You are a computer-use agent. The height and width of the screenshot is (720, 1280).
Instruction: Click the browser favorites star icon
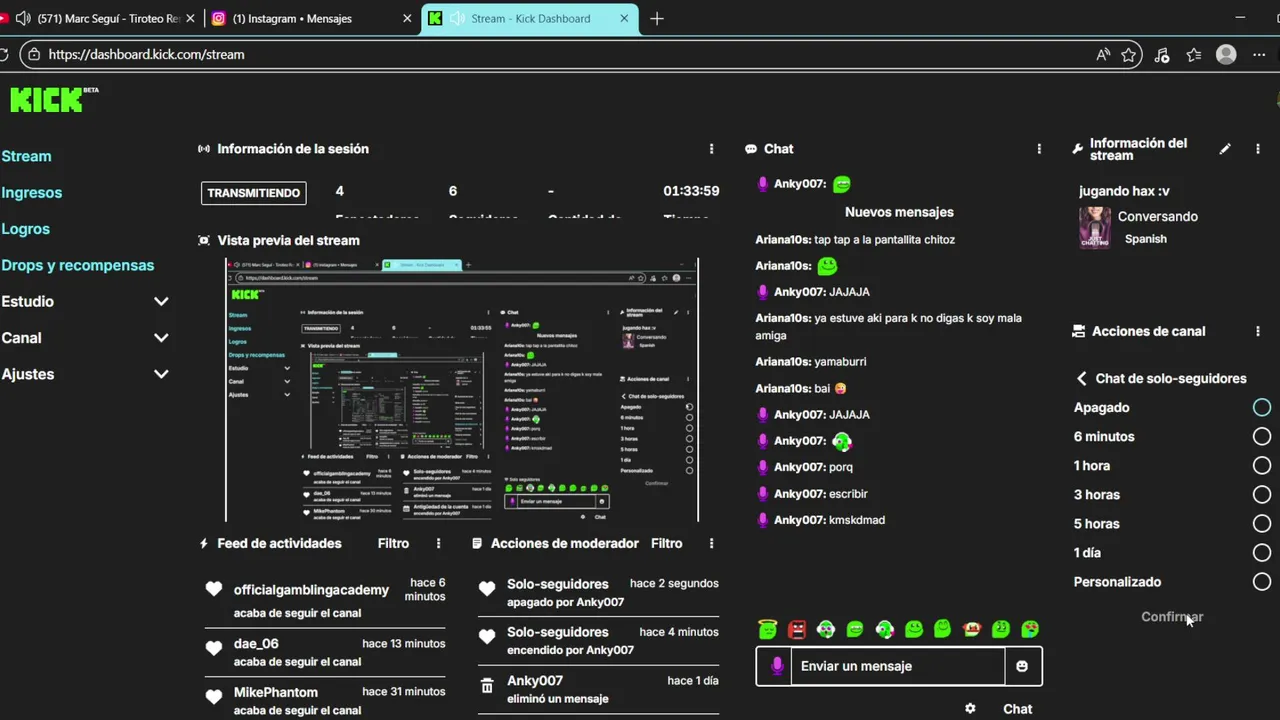click(x=1129, y=55)
